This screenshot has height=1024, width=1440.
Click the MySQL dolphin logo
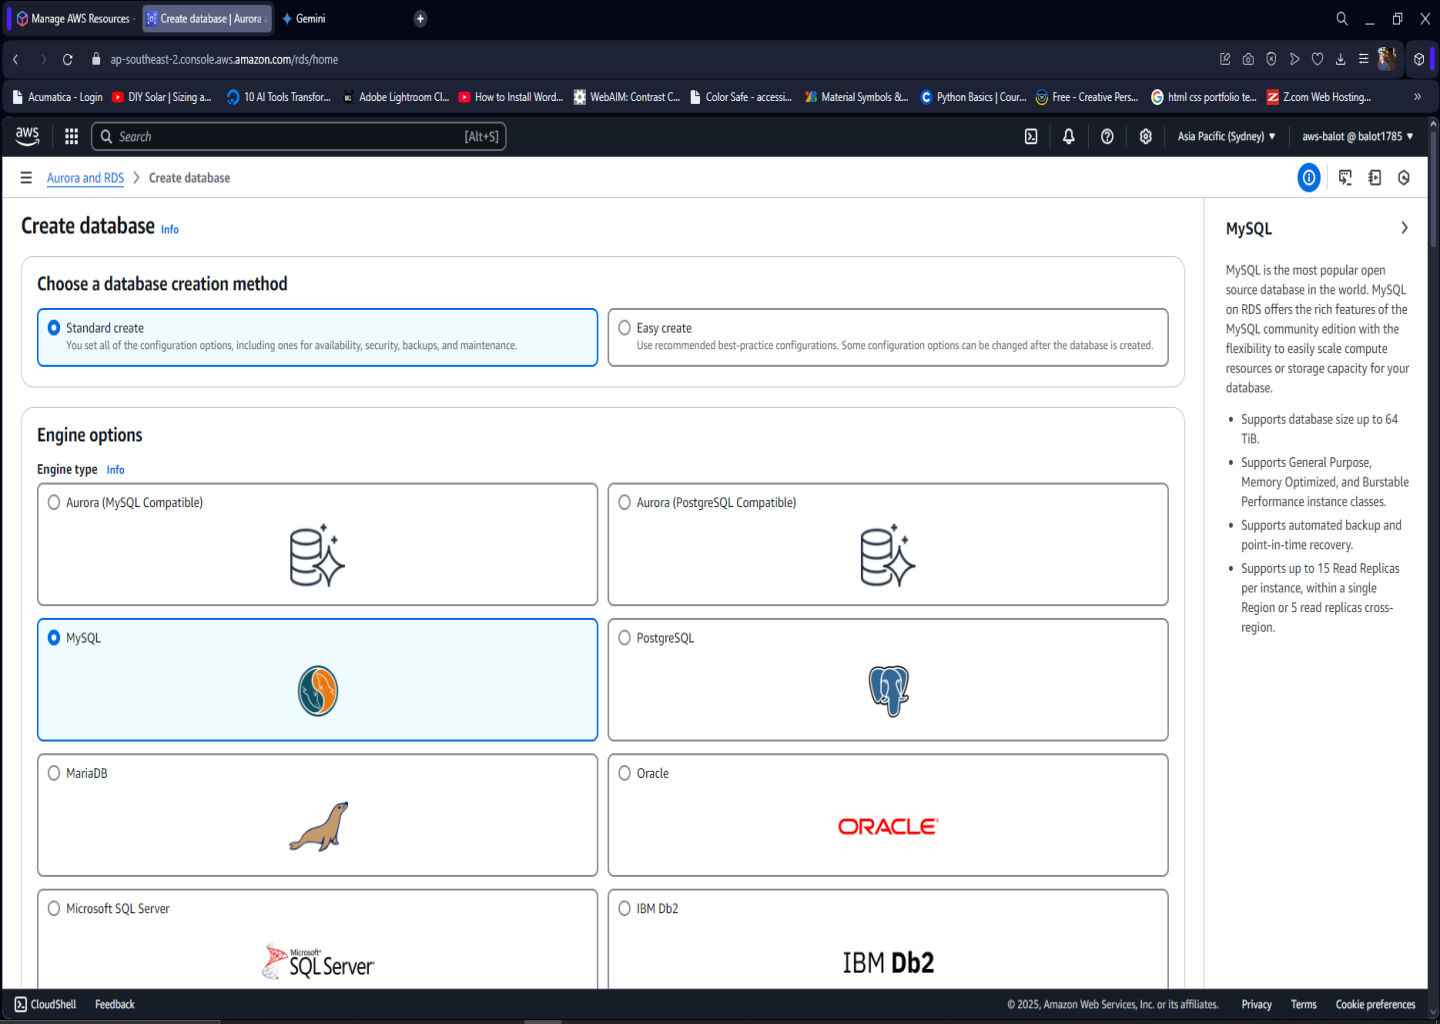[x=318, y=691]
